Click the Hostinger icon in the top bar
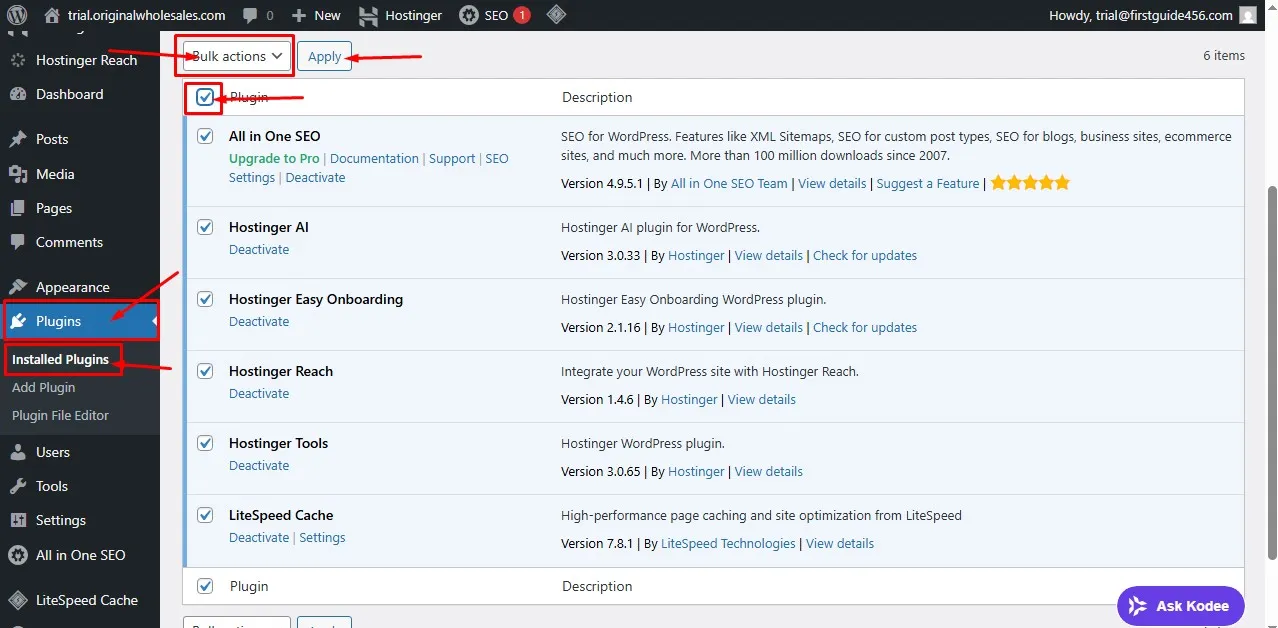1278x628 pixels. [x=369, y=14]
